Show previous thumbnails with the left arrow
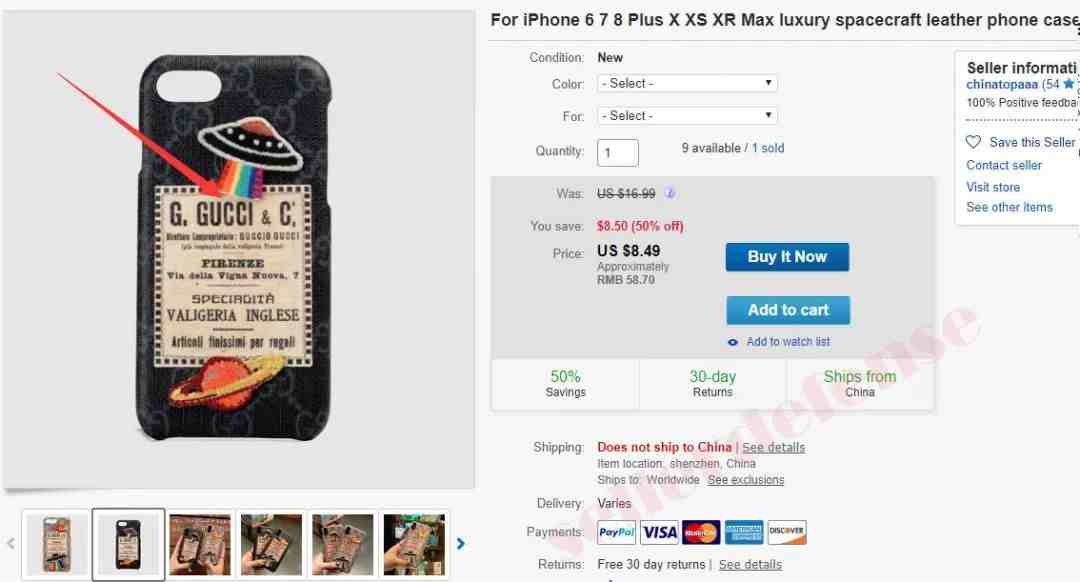 [x=10, y=543]
